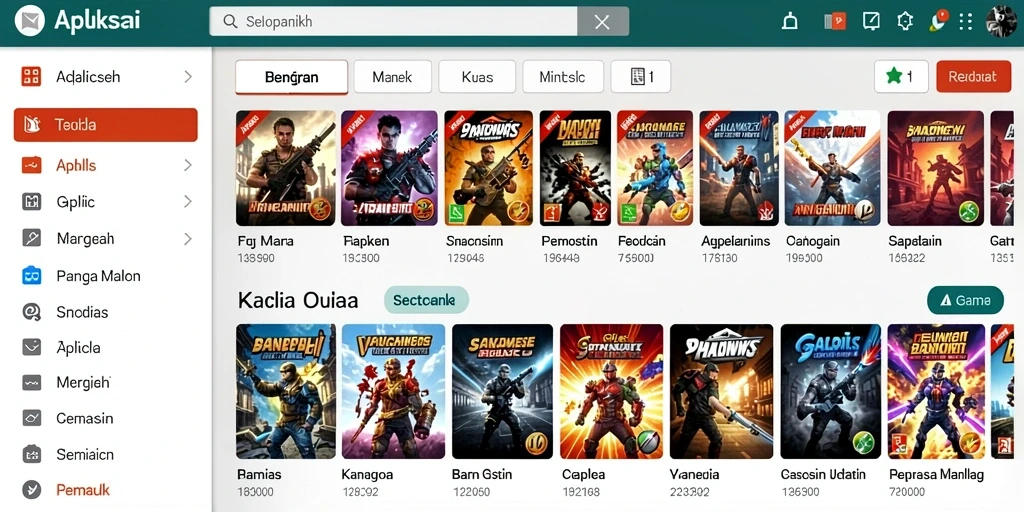This screenshot has width=1024, height=512.
Task: Click the Selopanikh search field
Action: (x=393, y=22)
